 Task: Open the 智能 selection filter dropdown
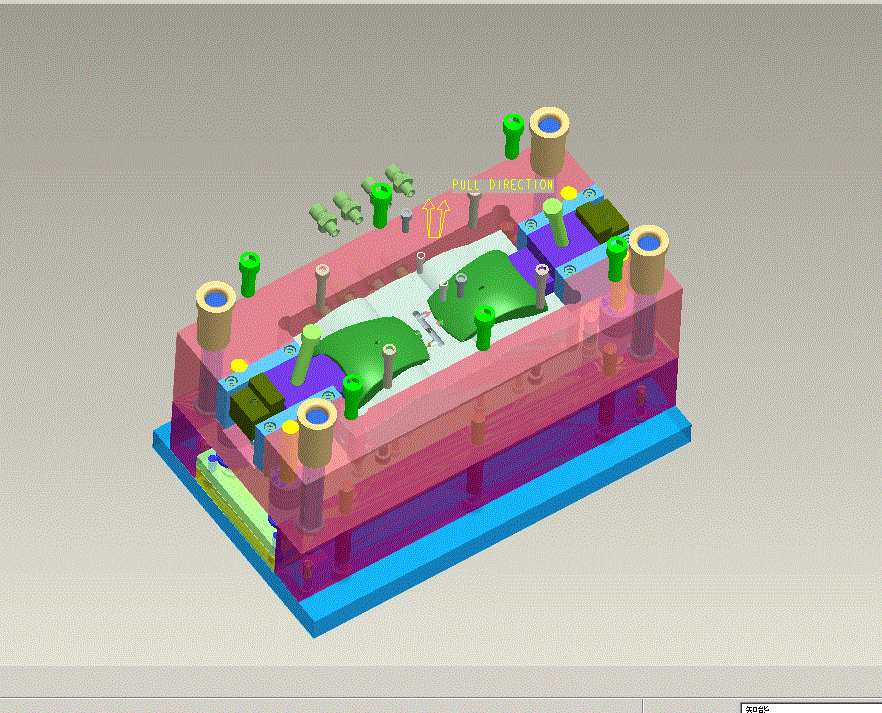(811, 708)
